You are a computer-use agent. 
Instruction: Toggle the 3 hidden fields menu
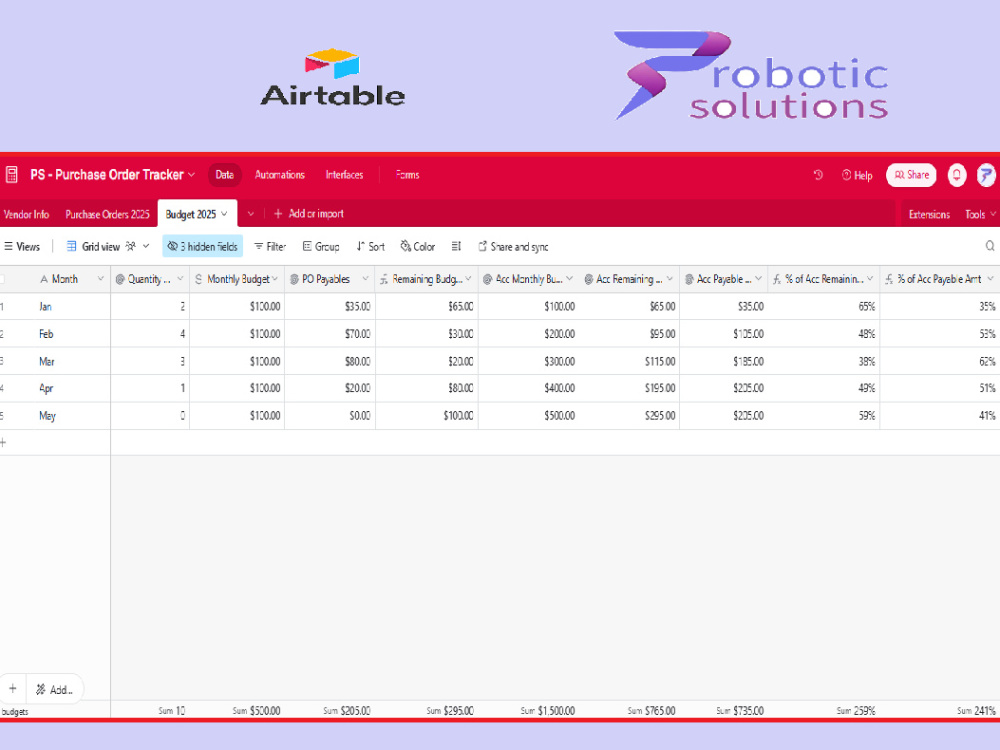[203, 246]
